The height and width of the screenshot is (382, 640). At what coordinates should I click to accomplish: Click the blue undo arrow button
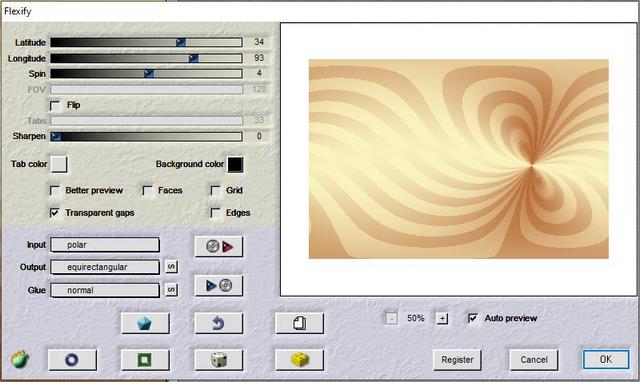point(219,324)
